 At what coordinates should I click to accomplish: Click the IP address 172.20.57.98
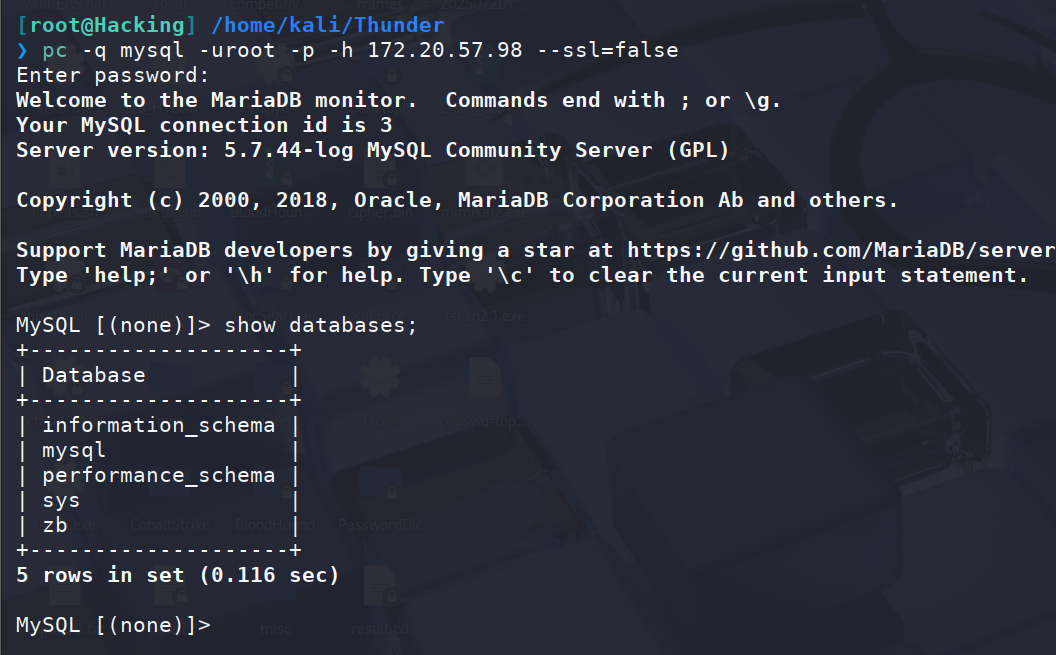tap(444, 50)
